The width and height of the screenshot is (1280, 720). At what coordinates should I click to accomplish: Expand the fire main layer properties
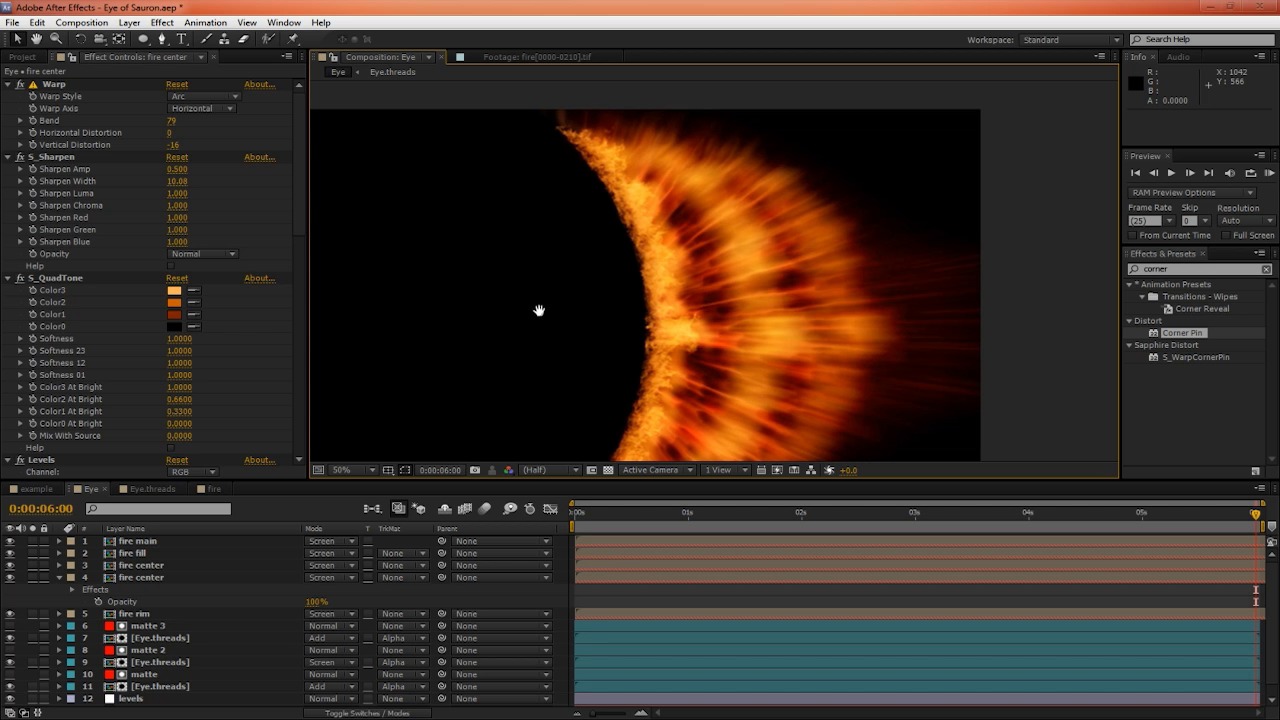coord(59,541)
